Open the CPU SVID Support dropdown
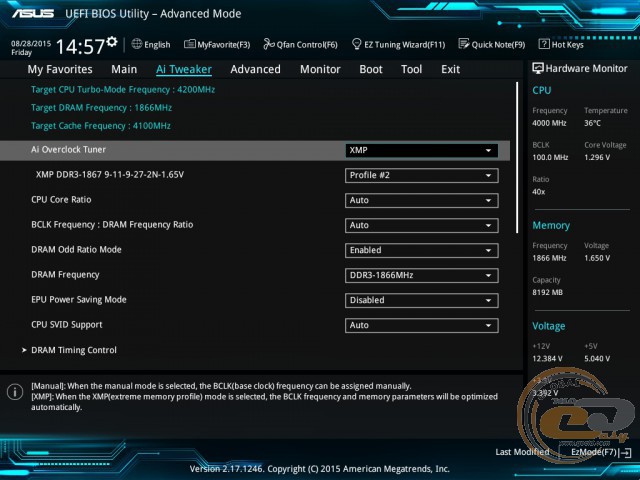The image size is (640, 480). (422, 325)
